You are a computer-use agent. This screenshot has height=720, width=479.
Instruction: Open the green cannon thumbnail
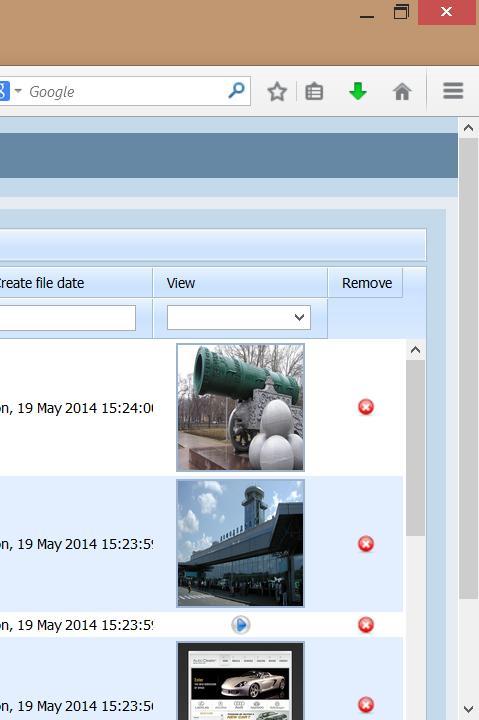(x=240, y=407)
